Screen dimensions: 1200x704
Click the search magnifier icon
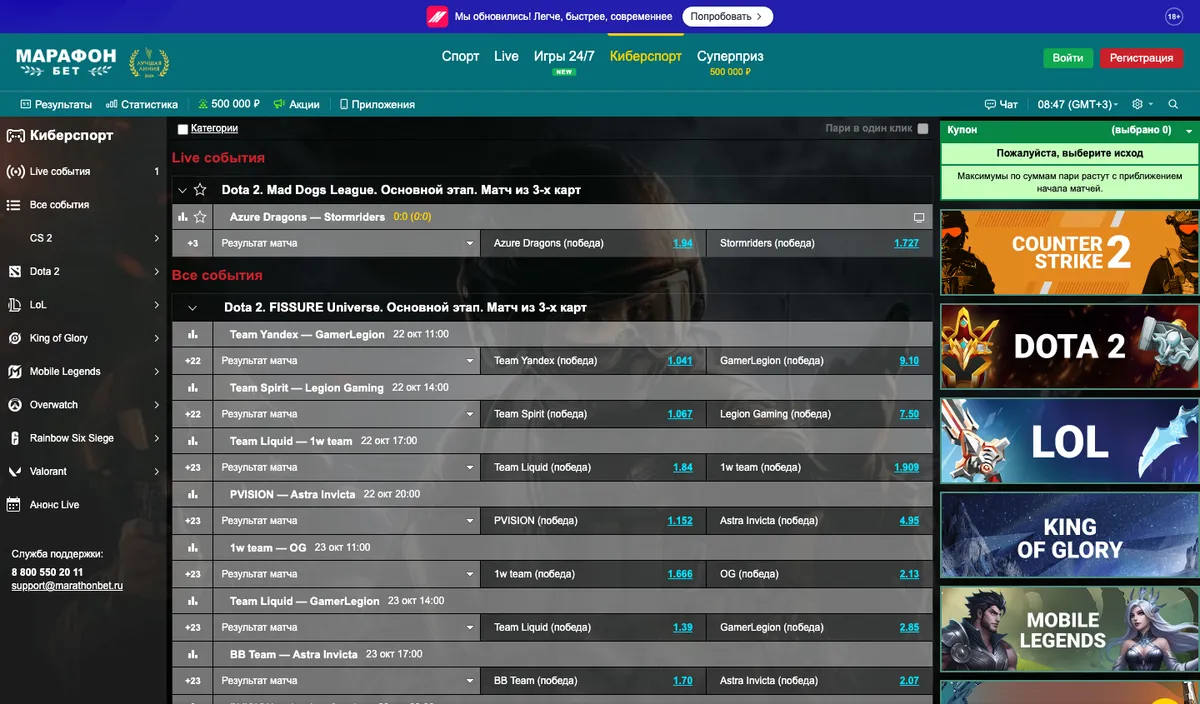[x=1173, y=104]
